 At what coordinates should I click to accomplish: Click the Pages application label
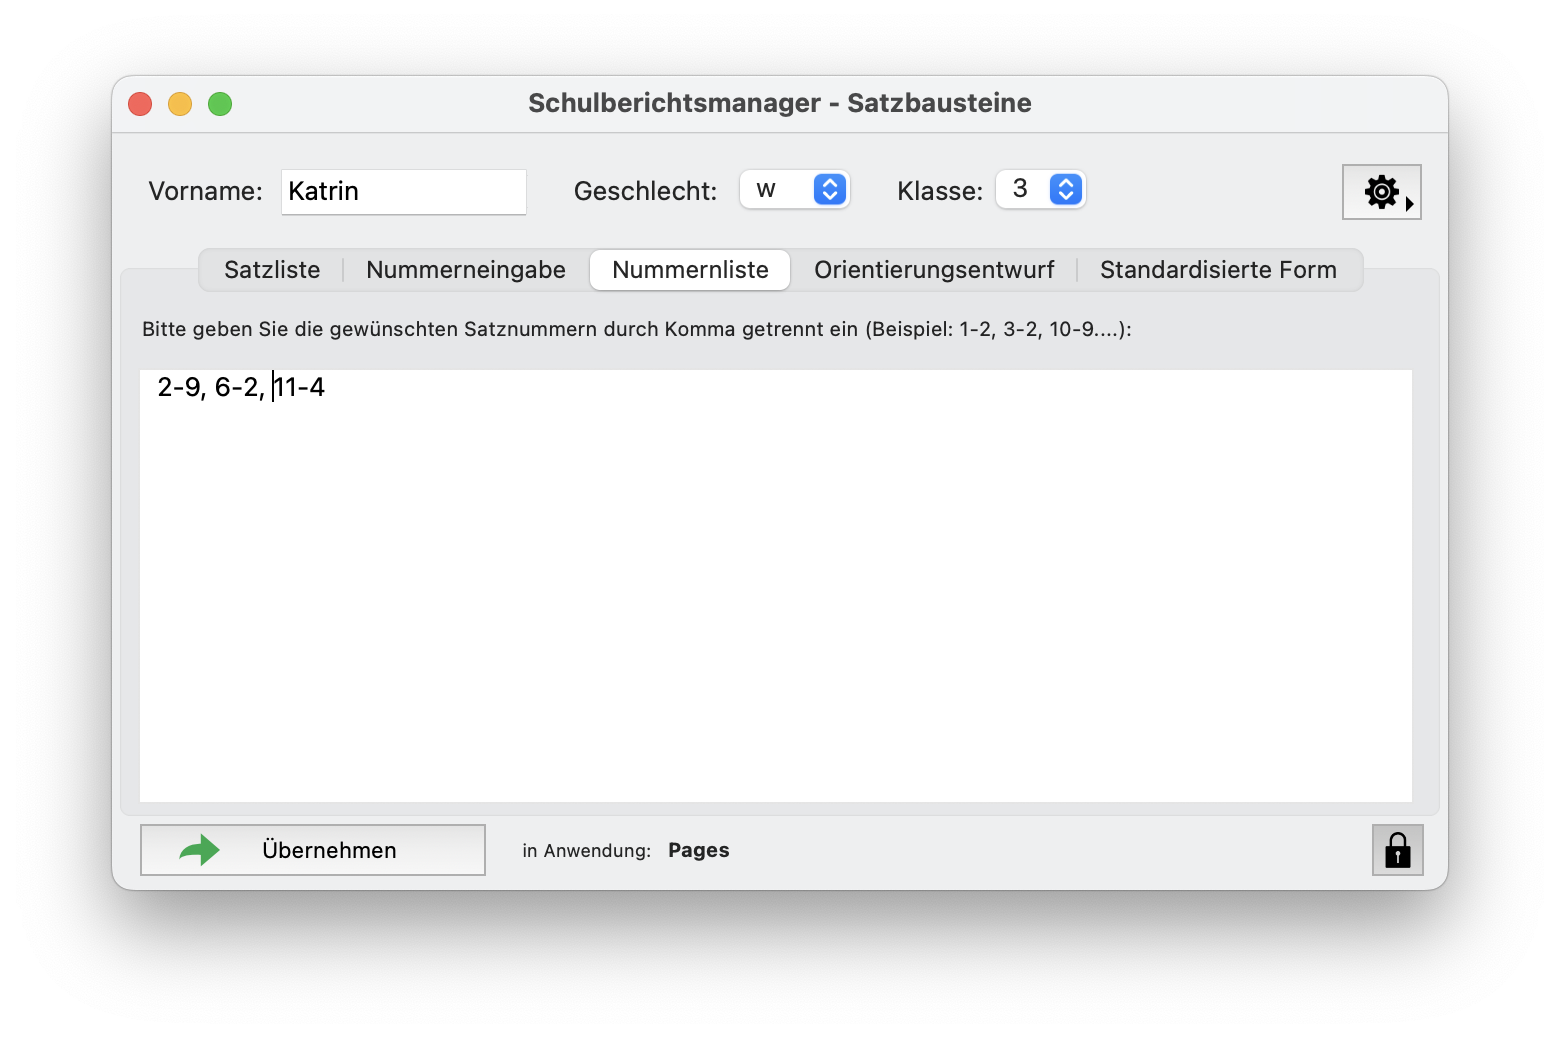click(x=698, y=850)
